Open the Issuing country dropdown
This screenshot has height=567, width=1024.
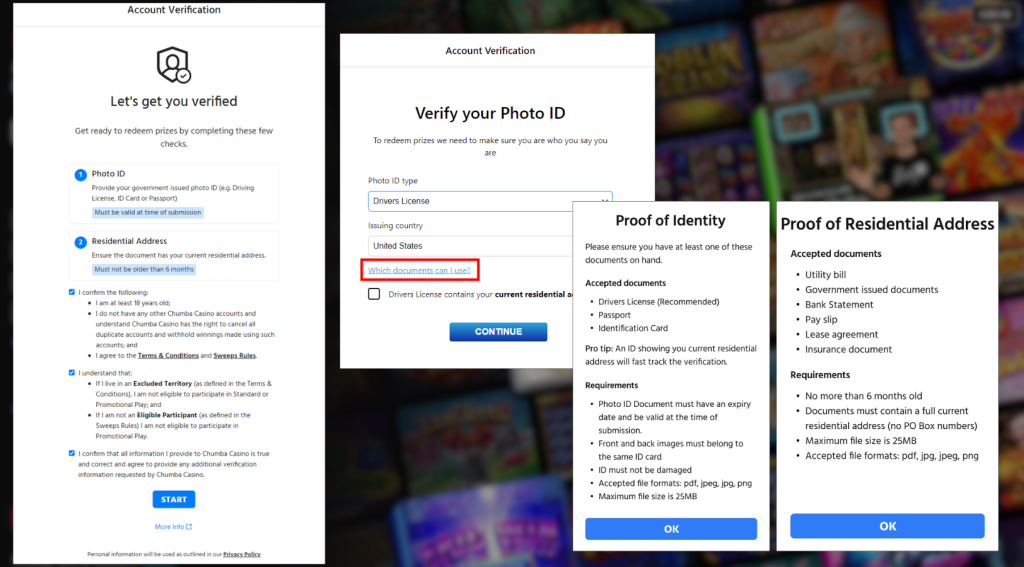[x=470, y=246]
